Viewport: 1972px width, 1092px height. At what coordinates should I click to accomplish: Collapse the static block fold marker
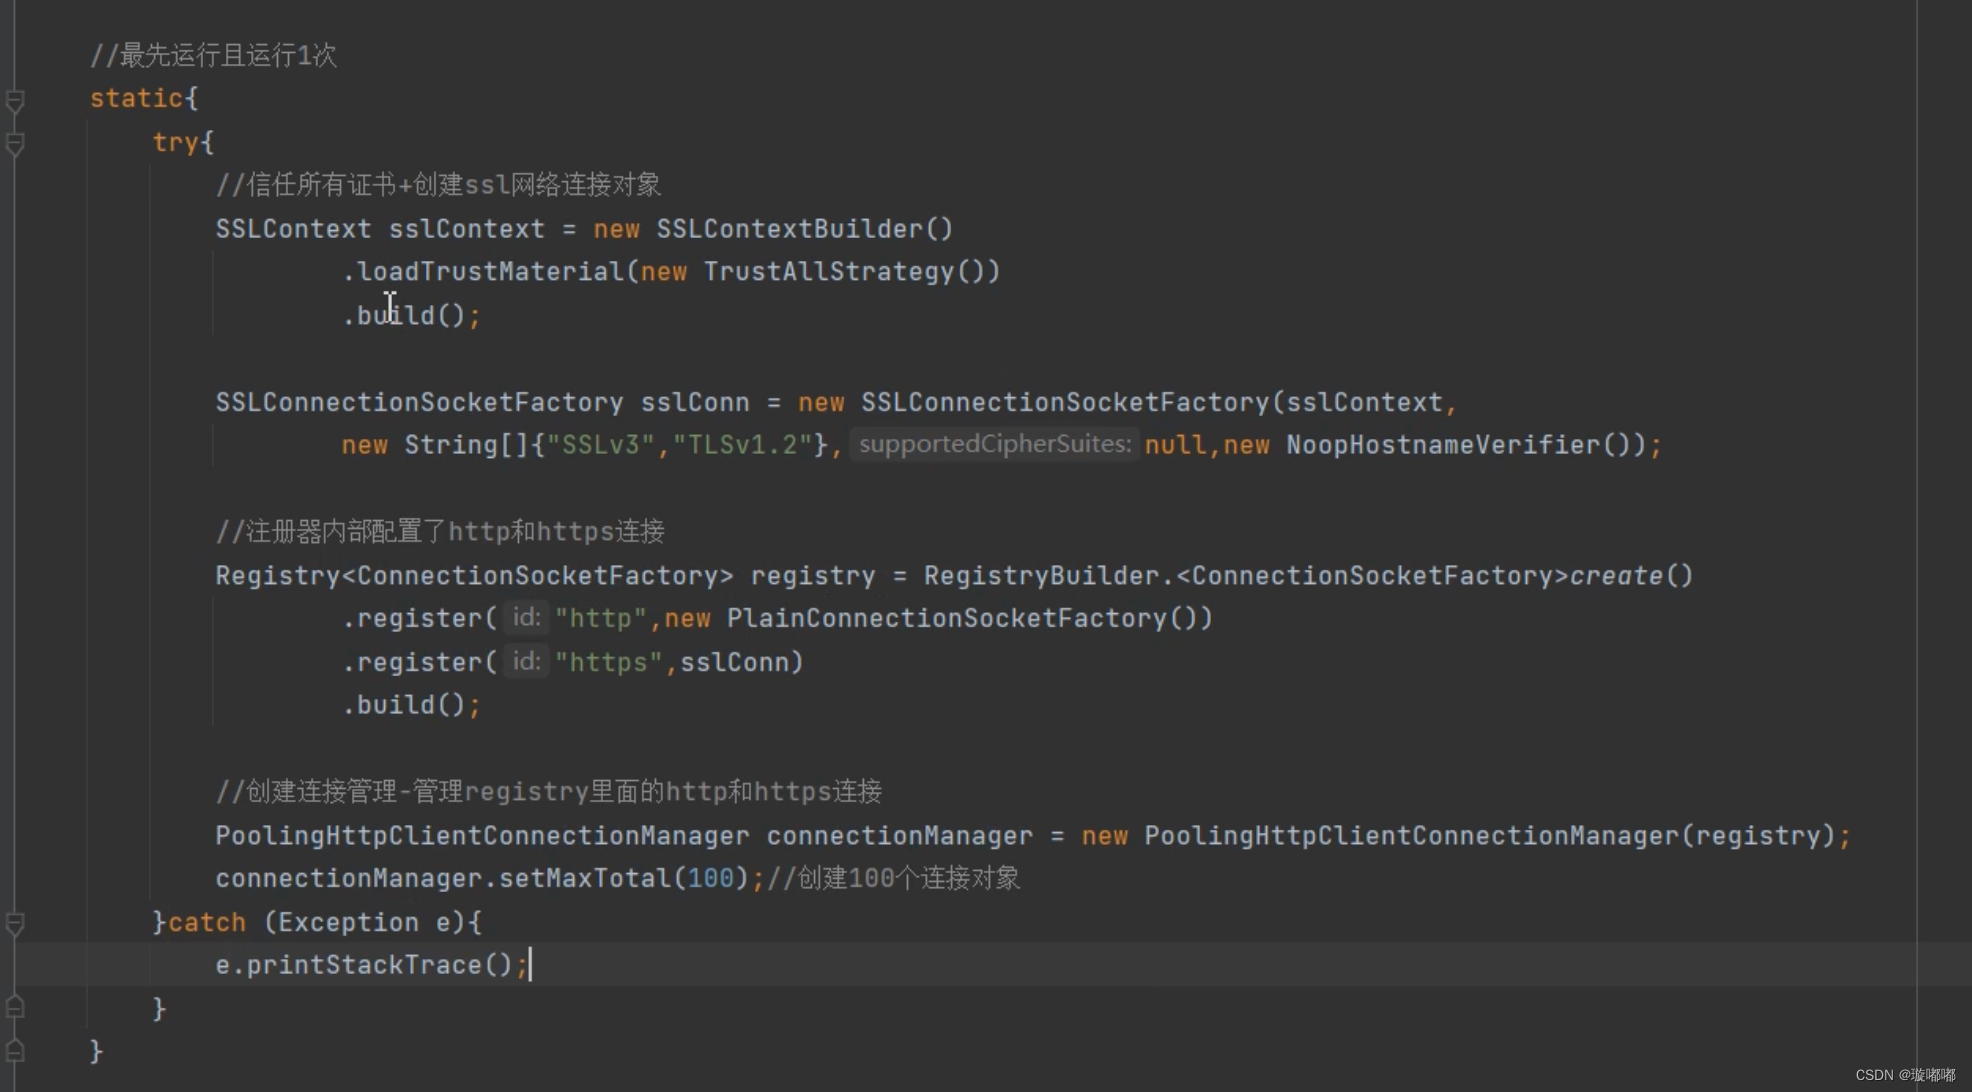coord(15,100)
